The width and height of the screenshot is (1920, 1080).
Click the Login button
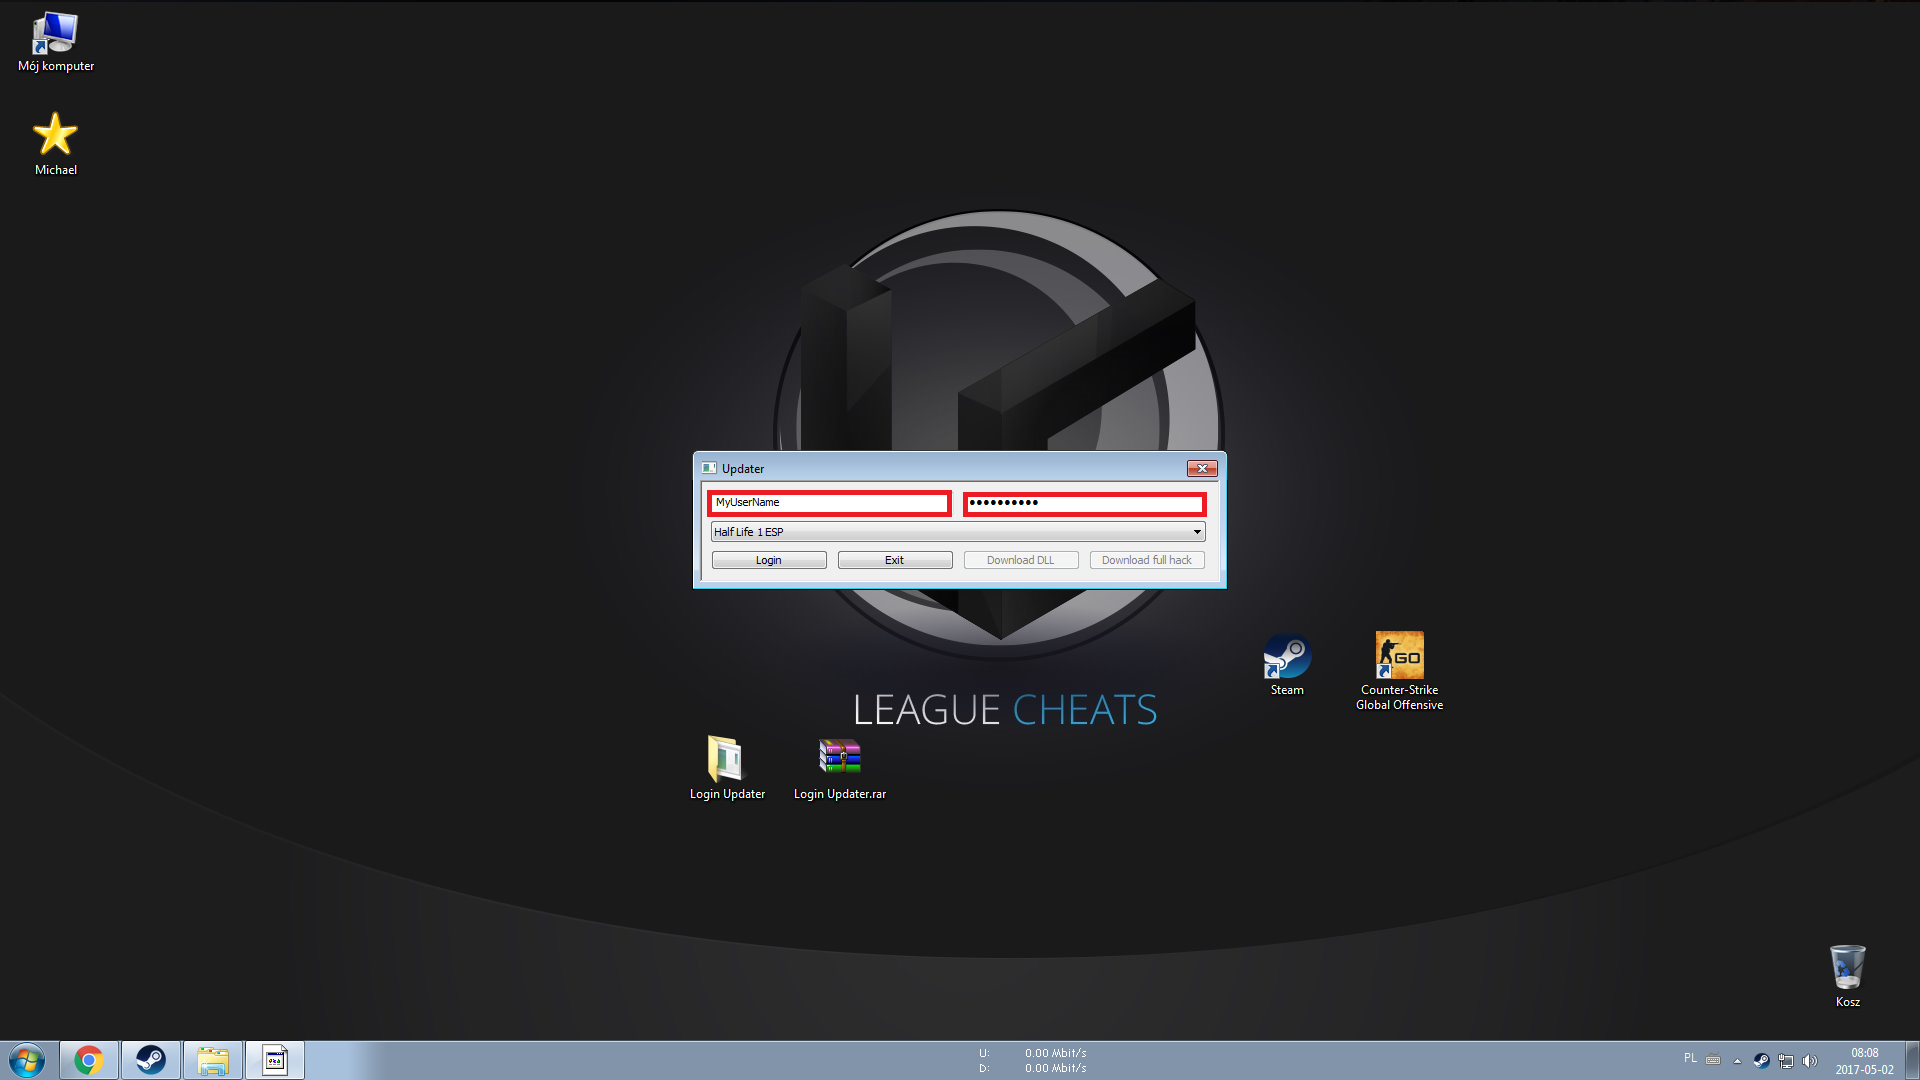click(767, 559)
